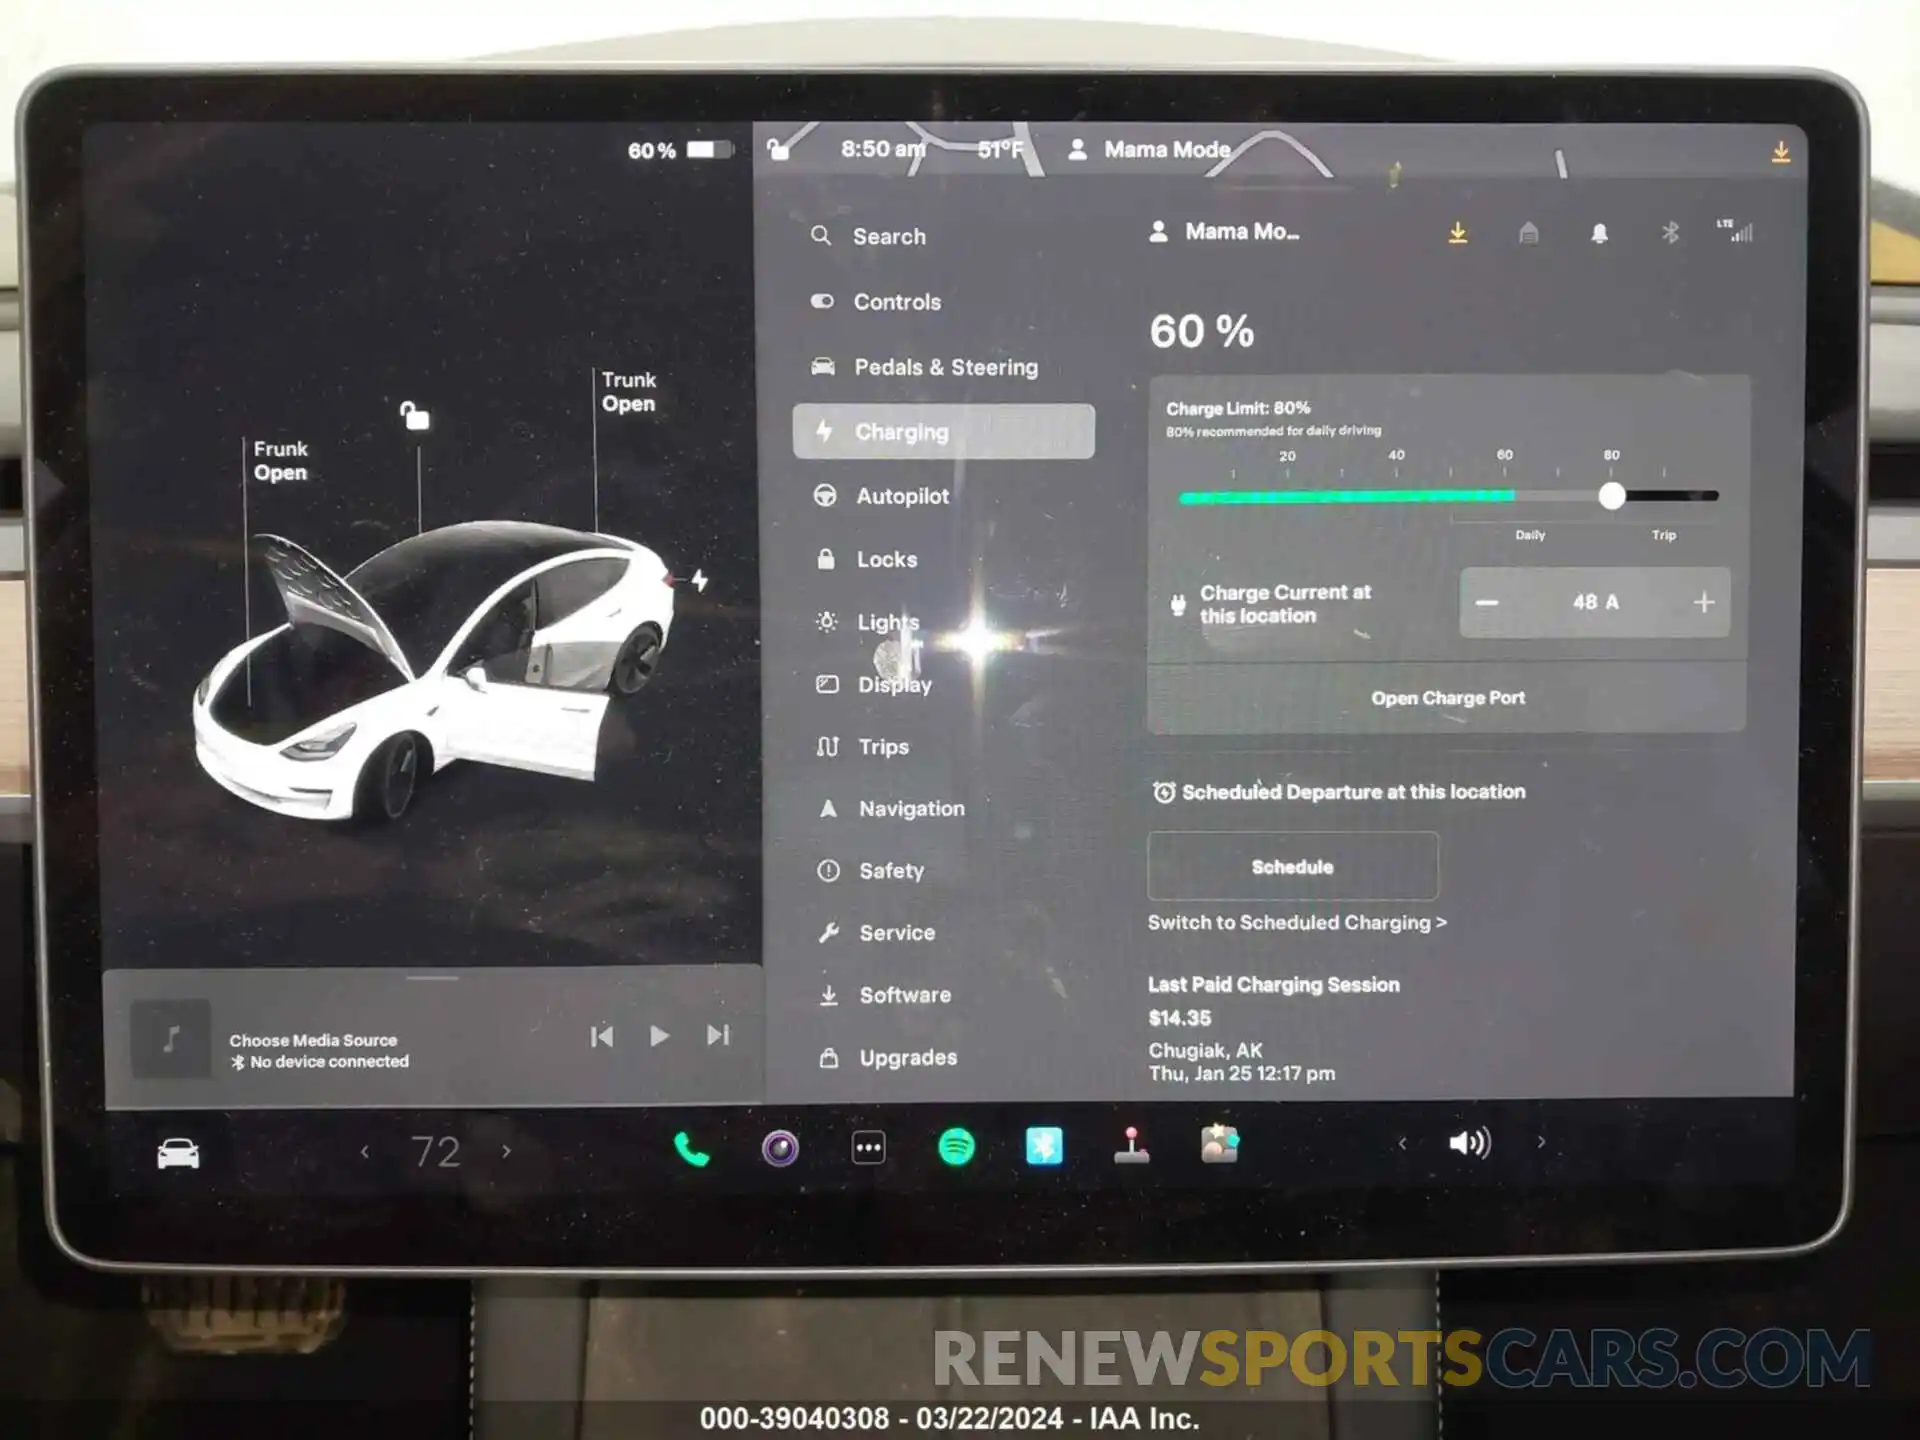Image resolution: width=1920 pixels, height=1440 pixels.
Task: Expand Switch to Scheduled Charging option
Action: pos(1296,923)
